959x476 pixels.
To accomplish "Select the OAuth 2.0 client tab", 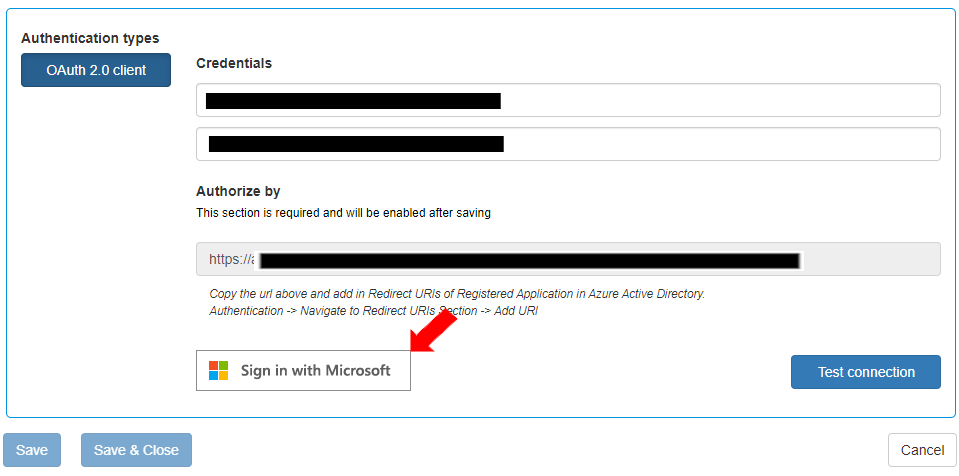I will tap(96, 70).
